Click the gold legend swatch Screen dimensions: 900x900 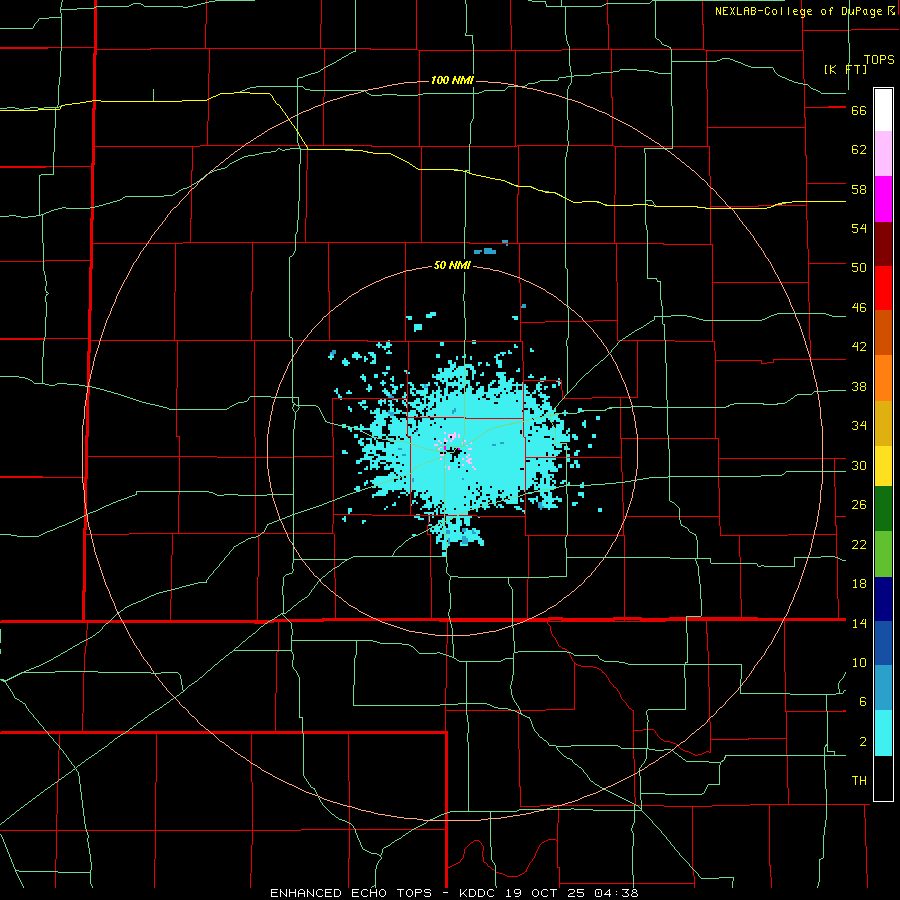883,423
